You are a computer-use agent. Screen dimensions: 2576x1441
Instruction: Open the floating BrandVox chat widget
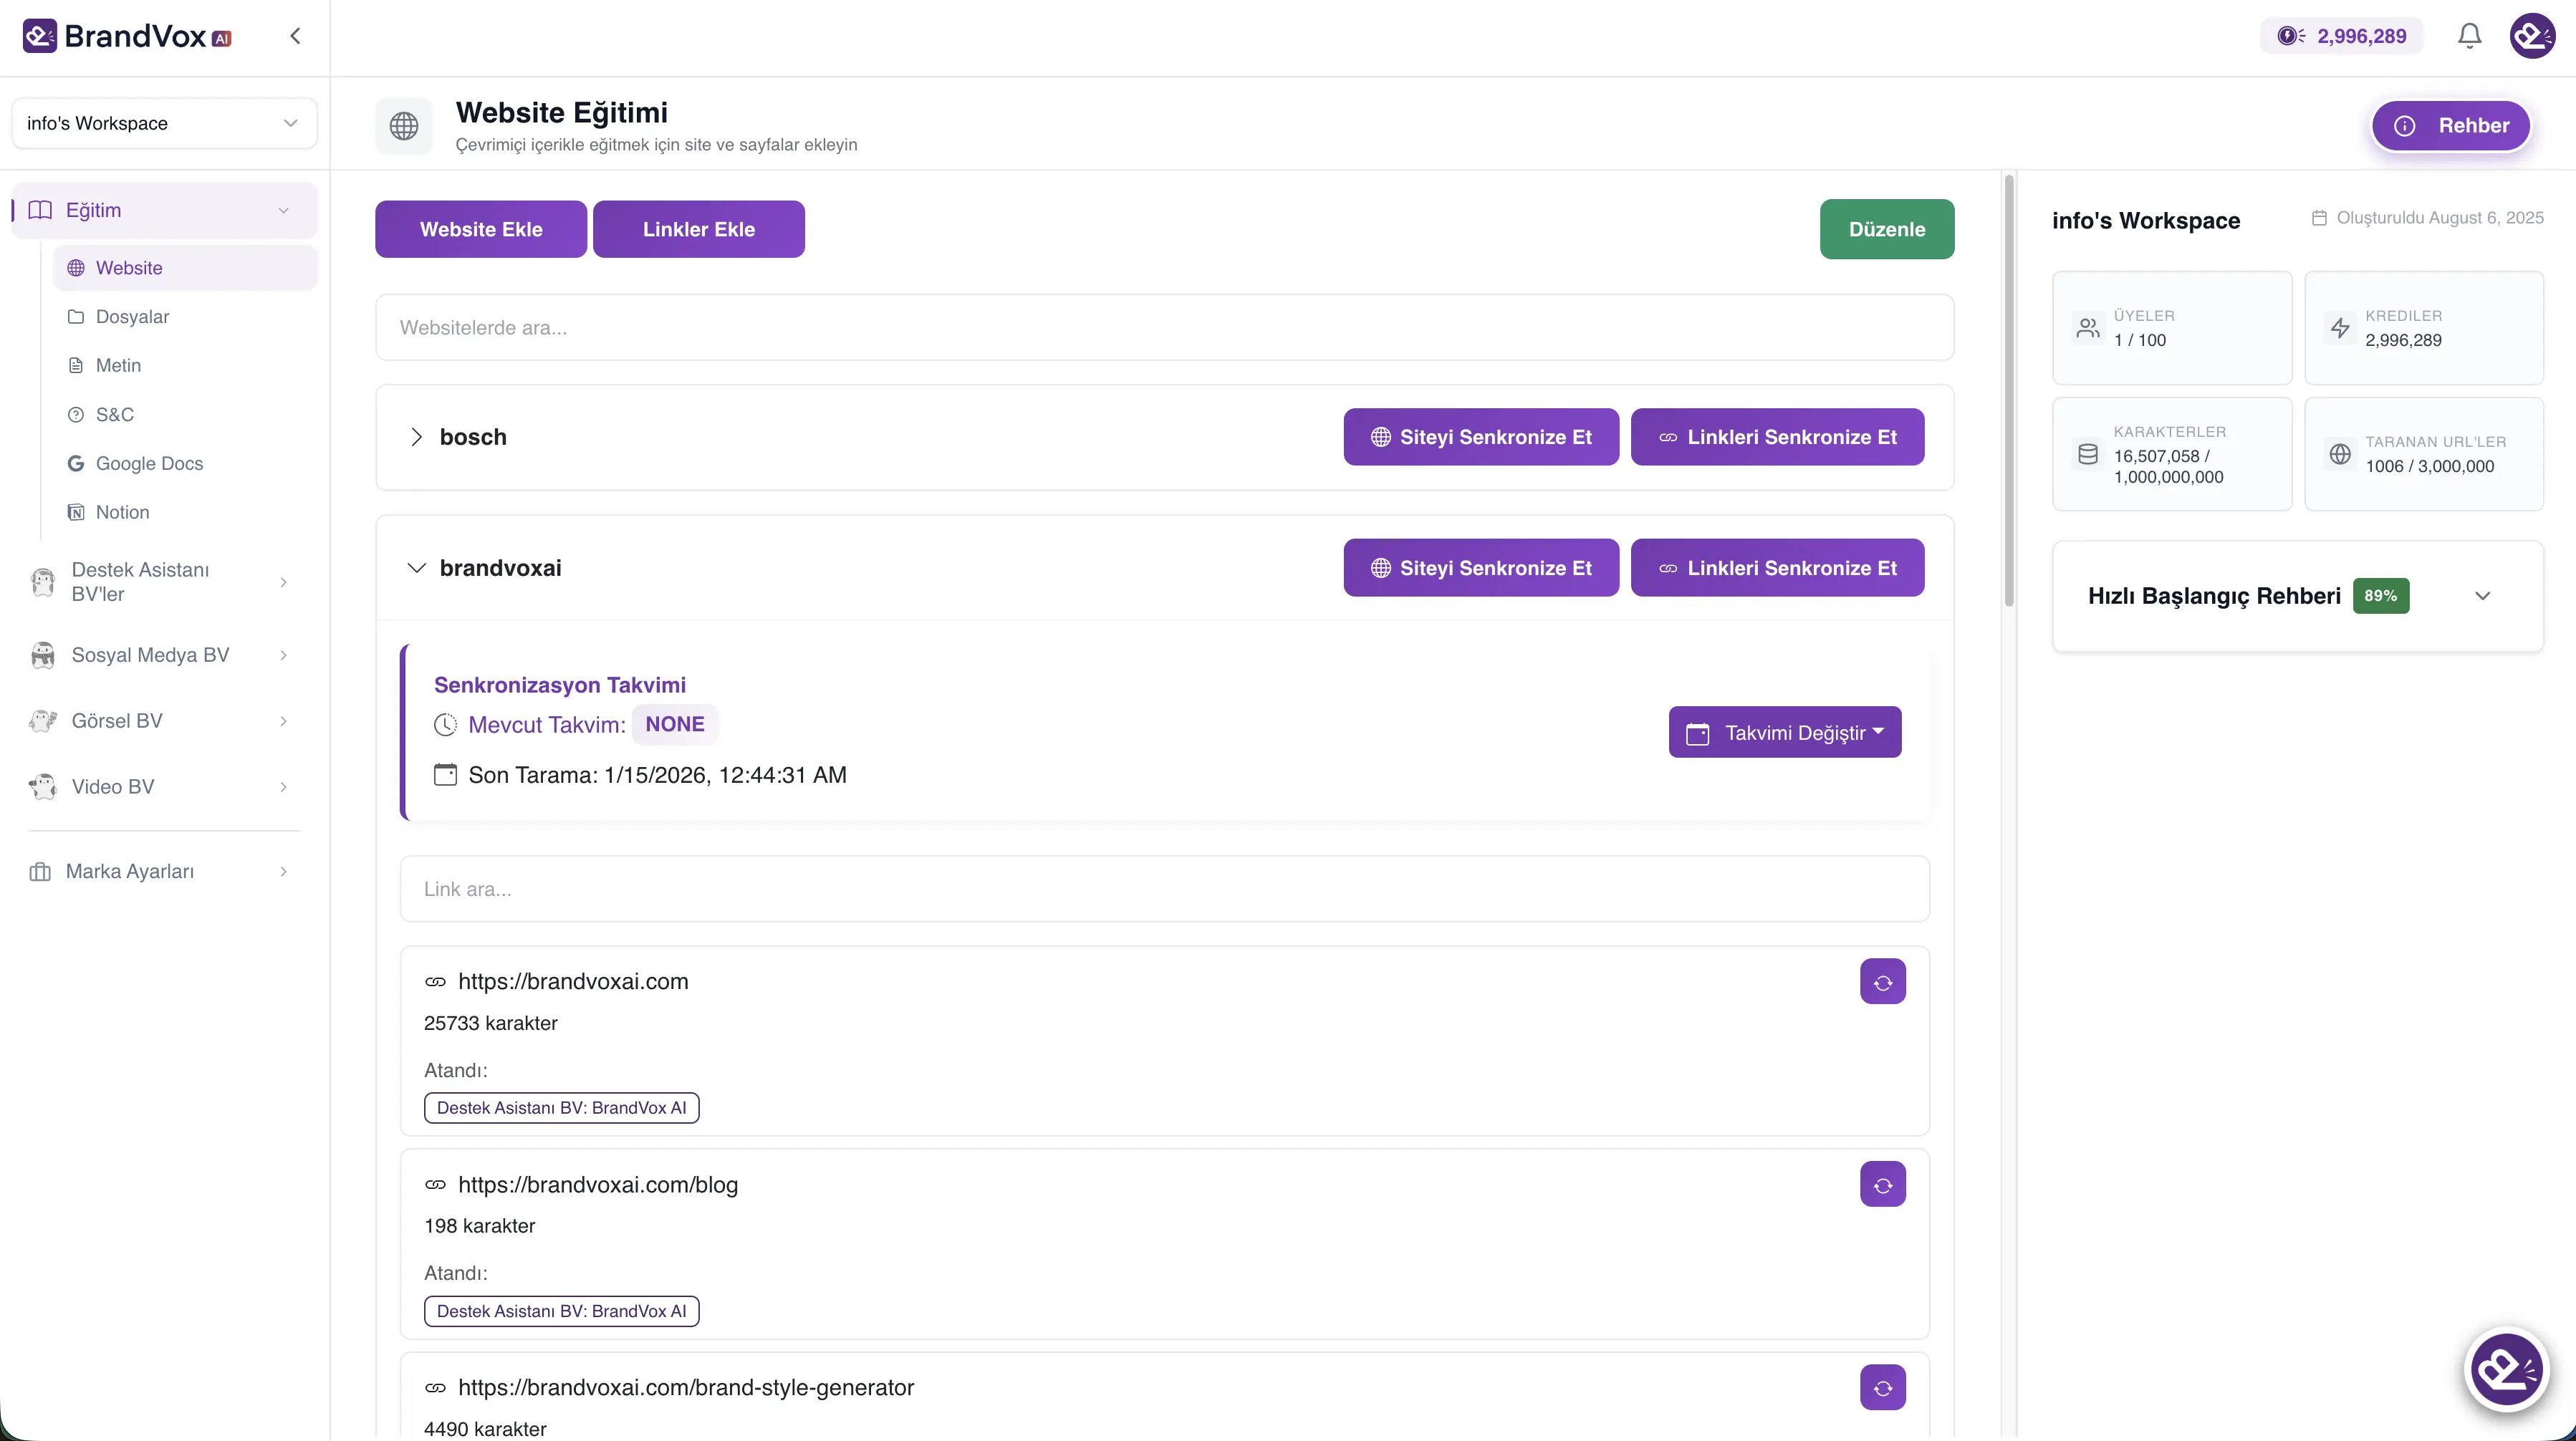2506,1370
